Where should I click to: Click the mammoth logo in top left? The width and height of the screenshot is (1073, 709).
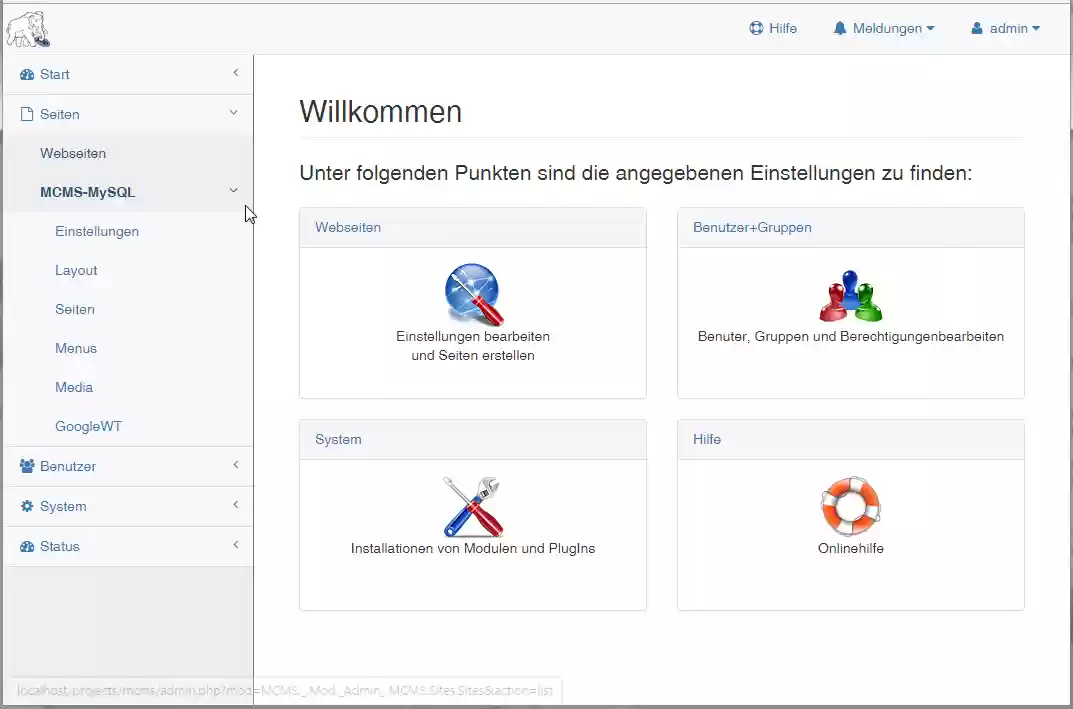click(27, 28)
